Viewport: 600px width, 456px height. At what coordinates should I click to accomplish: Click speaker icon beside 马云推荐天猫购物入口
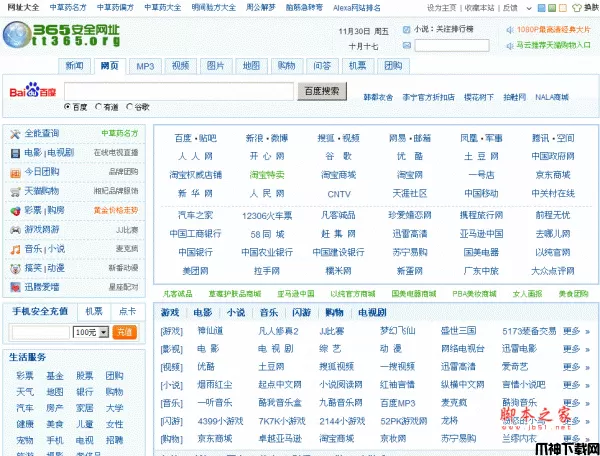510,46
